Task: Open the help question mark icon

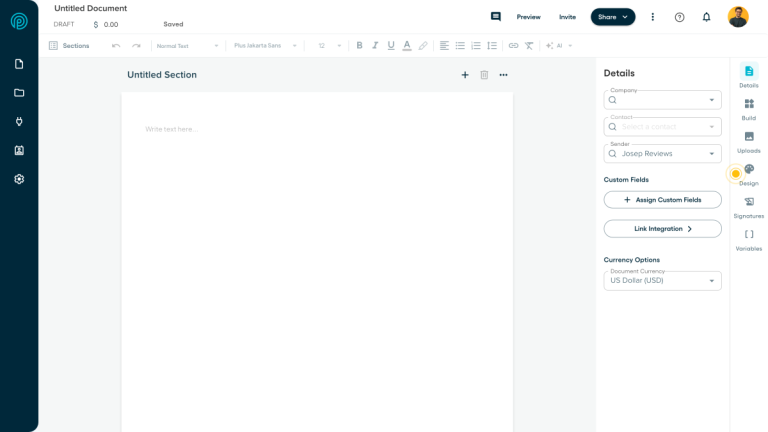Action: coord(679,17)
